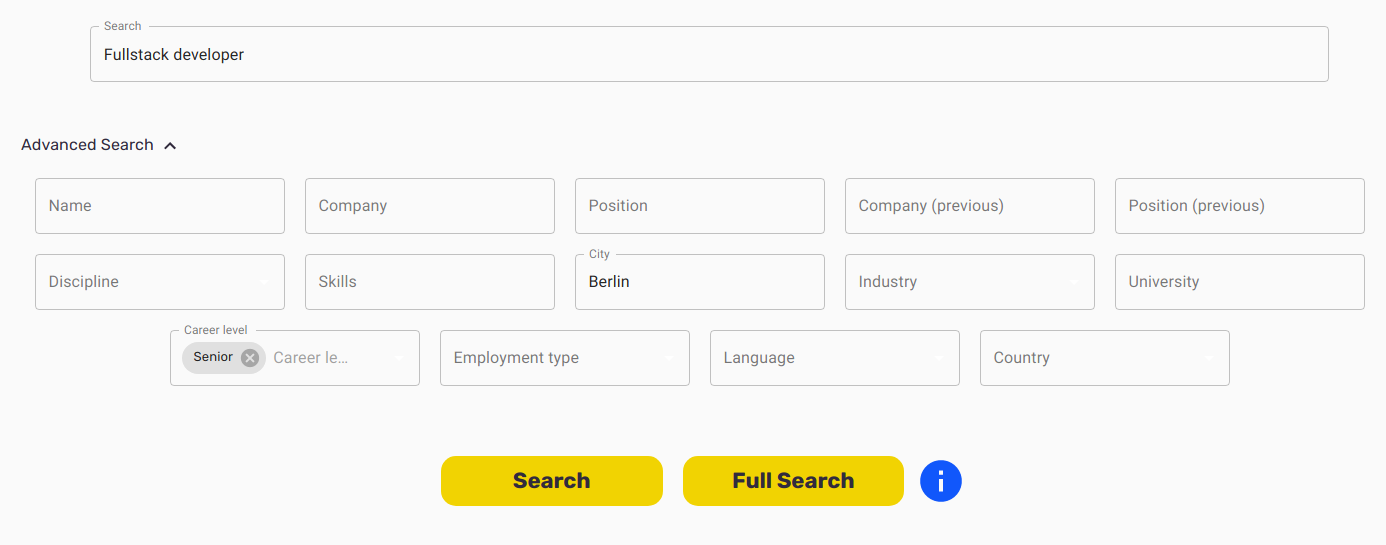Screen dimensions: 1386x545
Task: Click the City field containing Berlin
Action: coord(700,282)
